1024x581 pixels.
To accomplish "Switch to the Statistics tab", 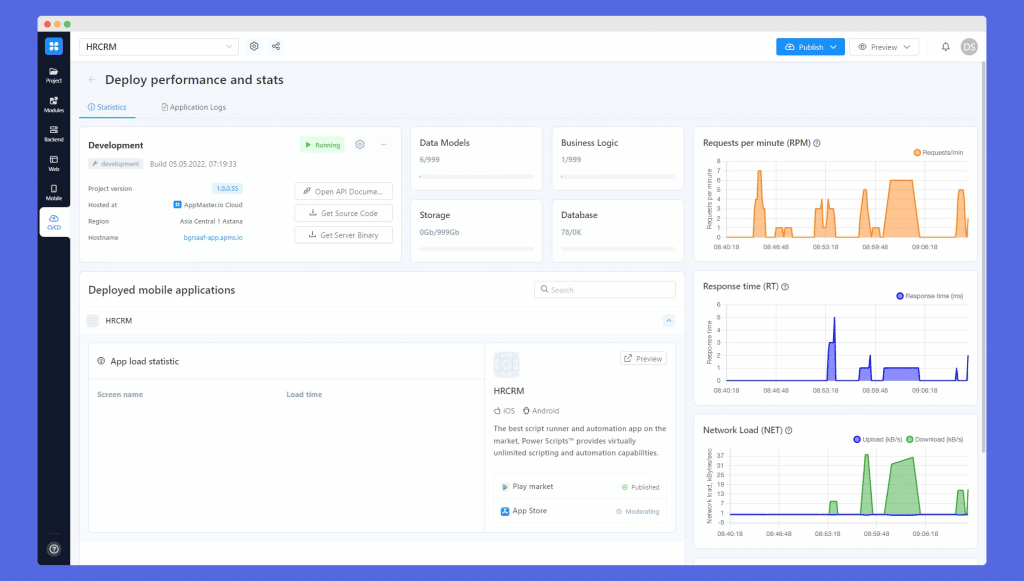I will [107, 107].
